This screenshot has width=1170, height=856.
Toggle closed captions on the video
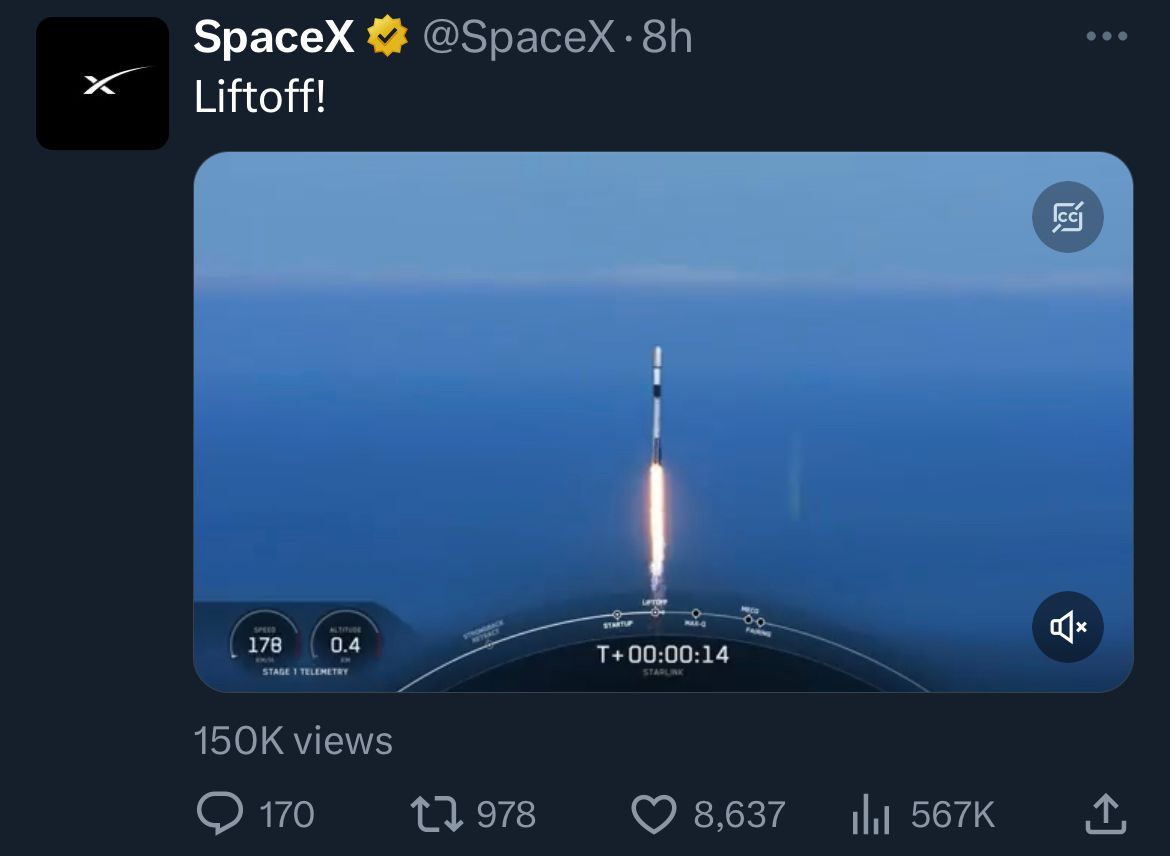(x=1067, y=217)
